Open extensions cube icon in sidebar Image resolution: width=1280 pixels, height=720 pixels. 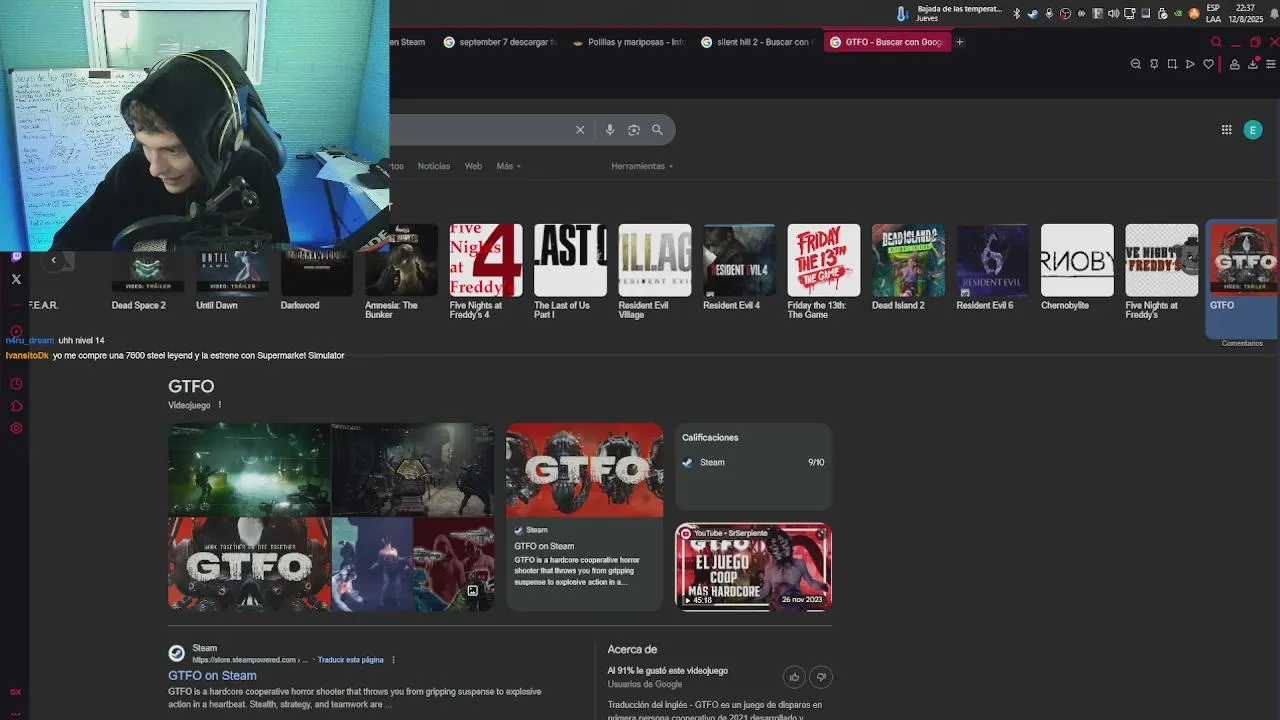pos(16,406)
